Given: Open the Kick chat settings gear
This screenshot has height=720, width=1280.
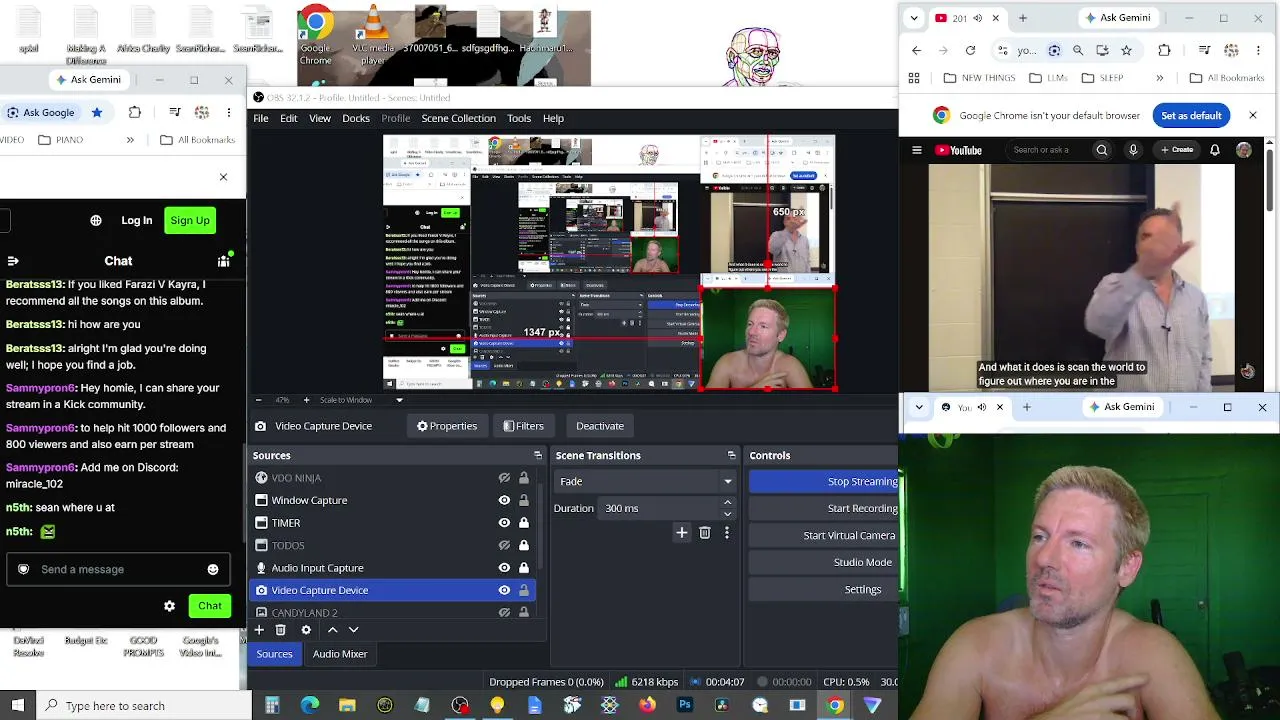Looking at the screenshot, I should 169,606.
